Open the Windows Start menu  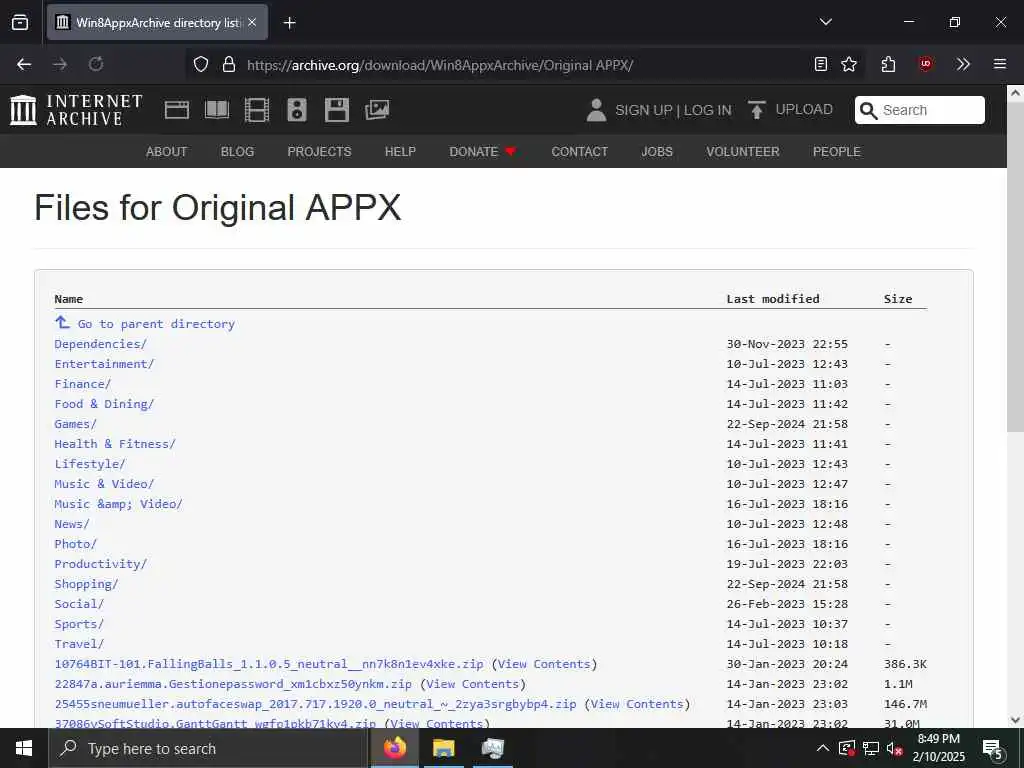point(24,748)
